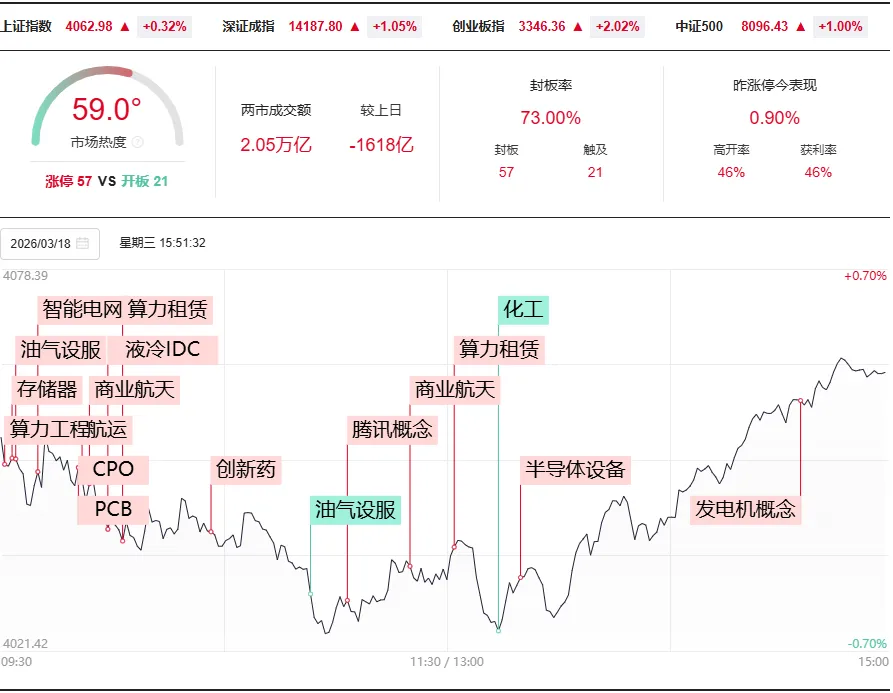Select the 半导体设备 chart tag
The image size is (893, 693).
point(575,470)
